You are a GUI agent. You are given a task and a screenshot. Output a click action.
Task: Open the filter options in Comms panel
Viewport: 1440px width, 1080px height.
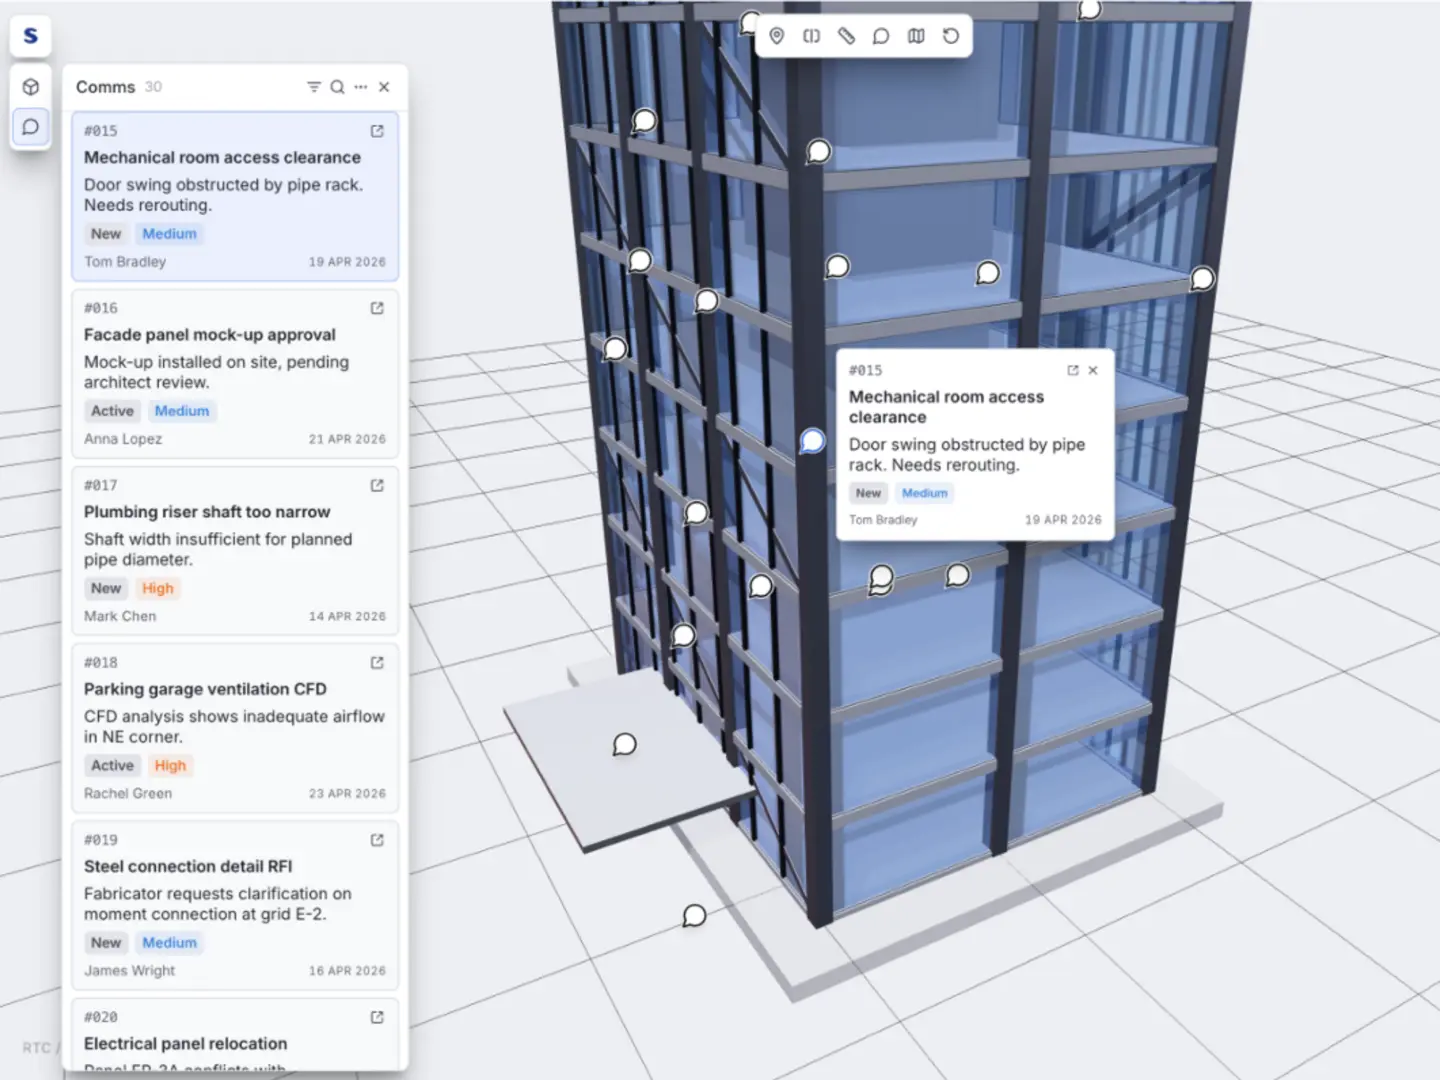(x=313, y=87)
